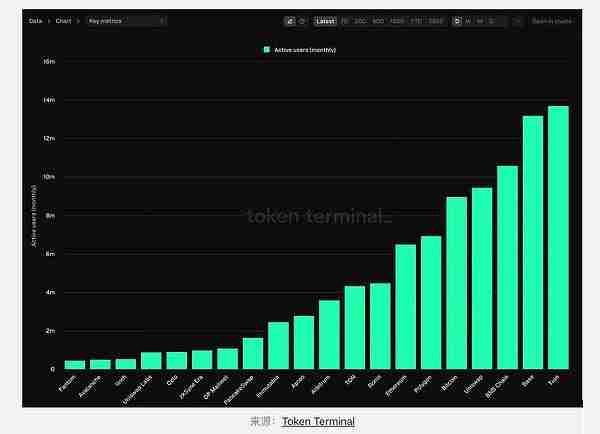The width and height of the screenshot is (600, 434).
Task: Select daily D granularity toggle
Action: (x=458, y=20)
